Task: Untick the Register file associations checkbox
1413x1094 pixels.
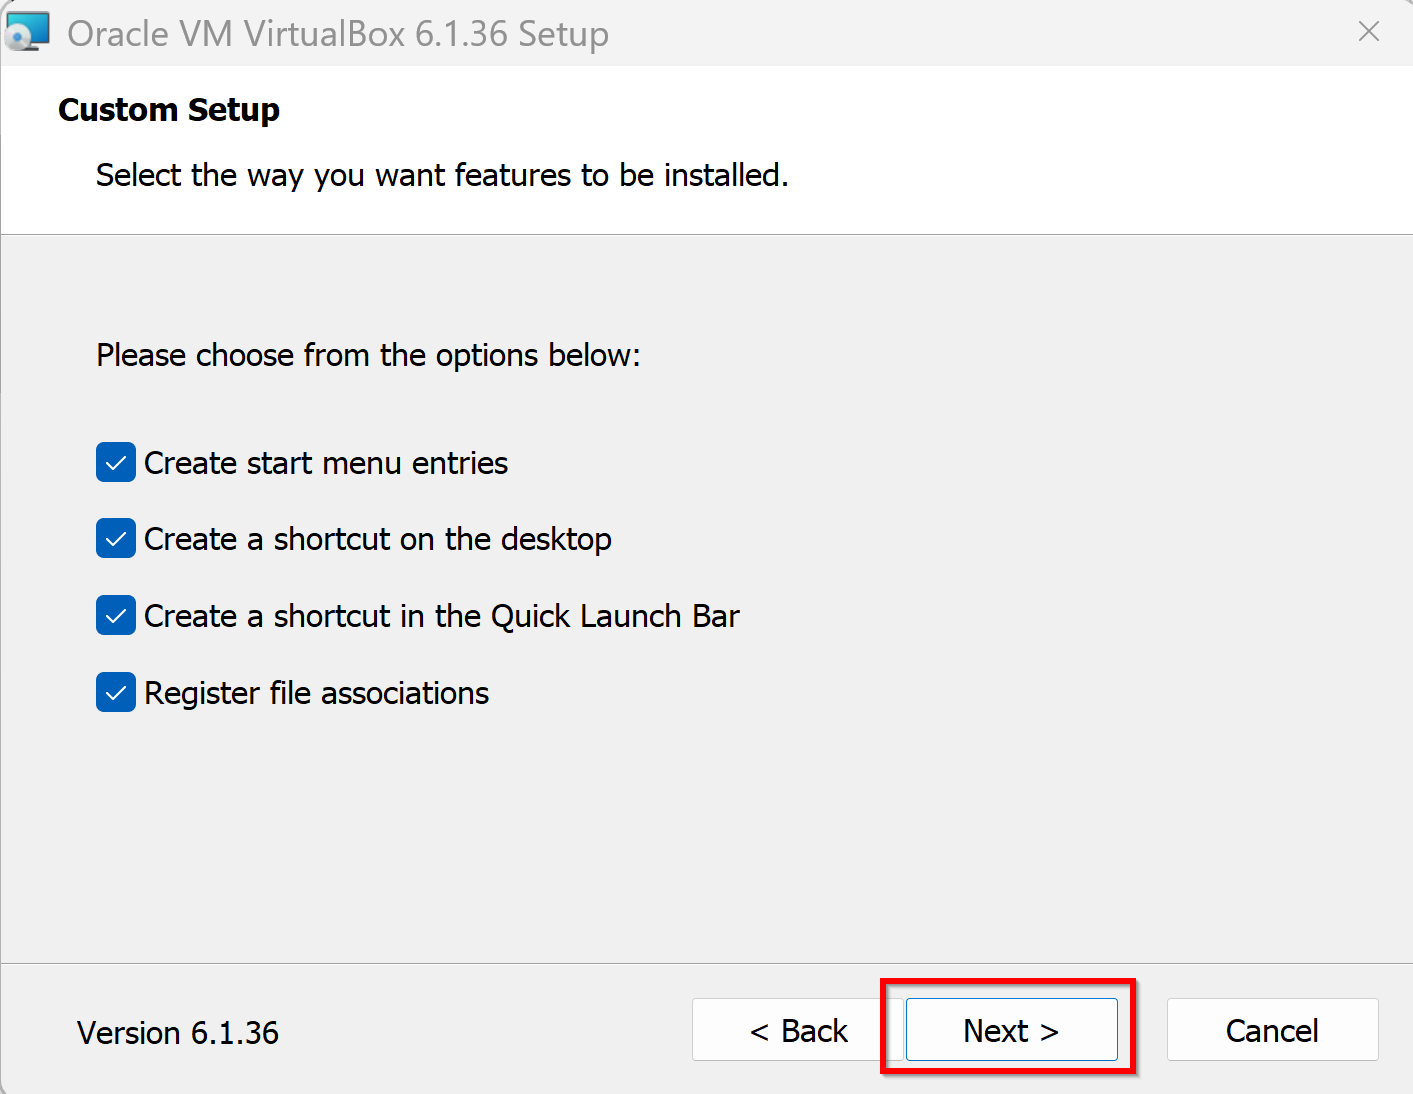Action: pyautogui.click(x=116, y=693)
